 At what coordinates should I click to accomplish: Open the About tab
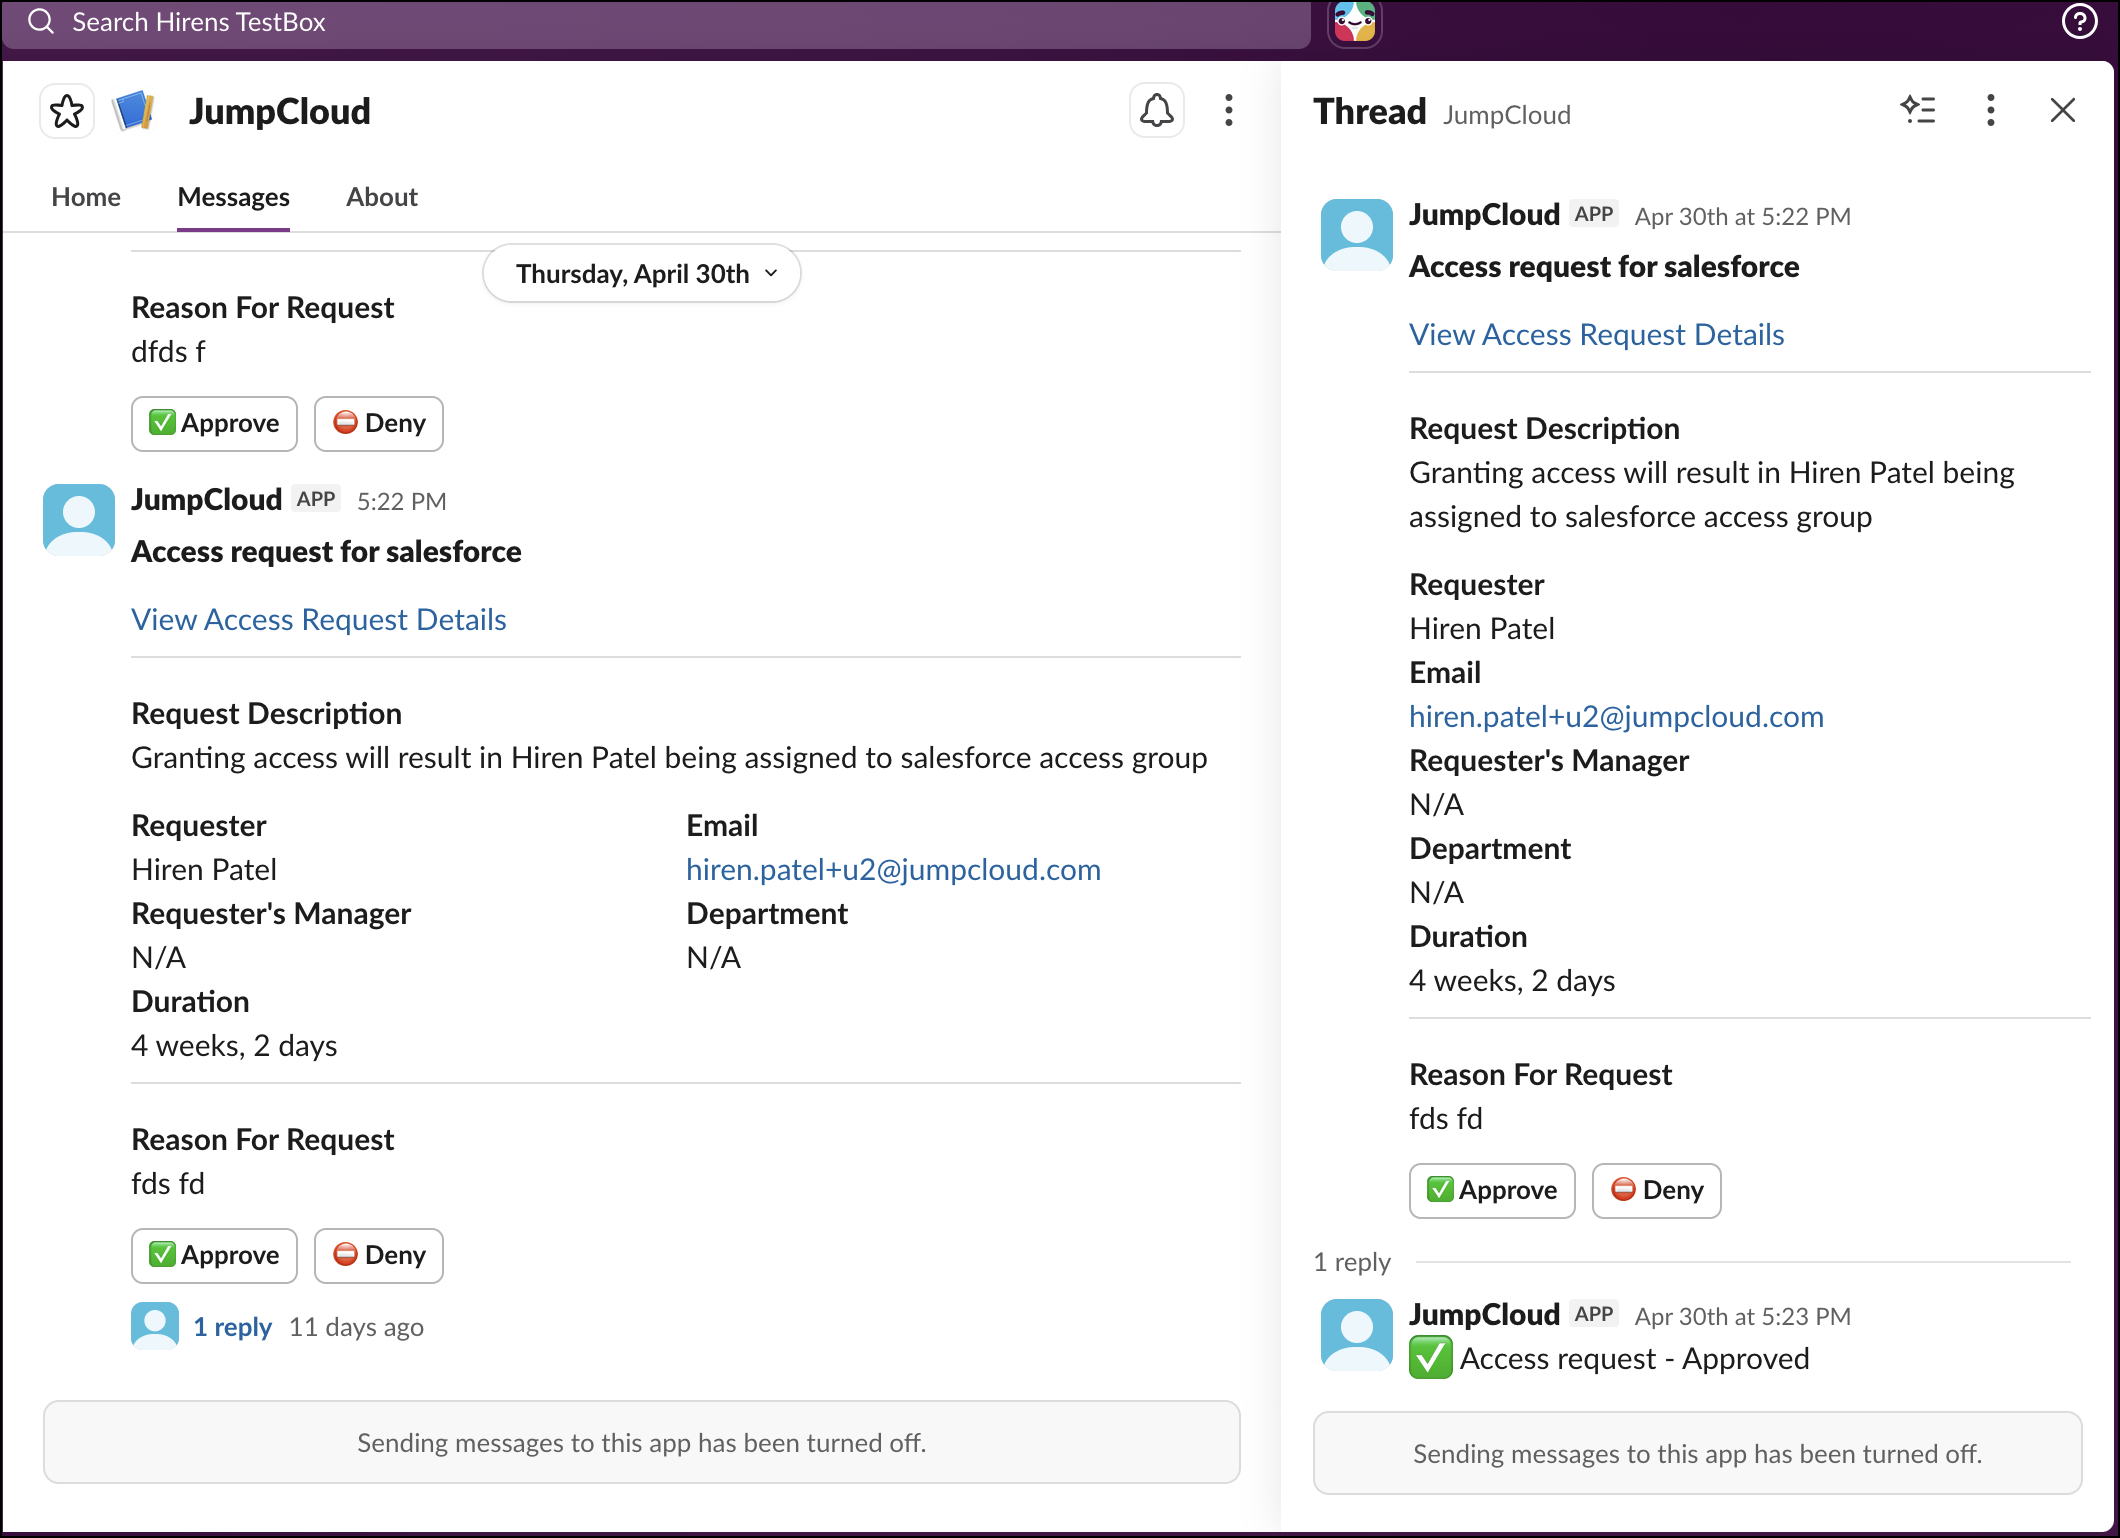[x=381, y=197]
